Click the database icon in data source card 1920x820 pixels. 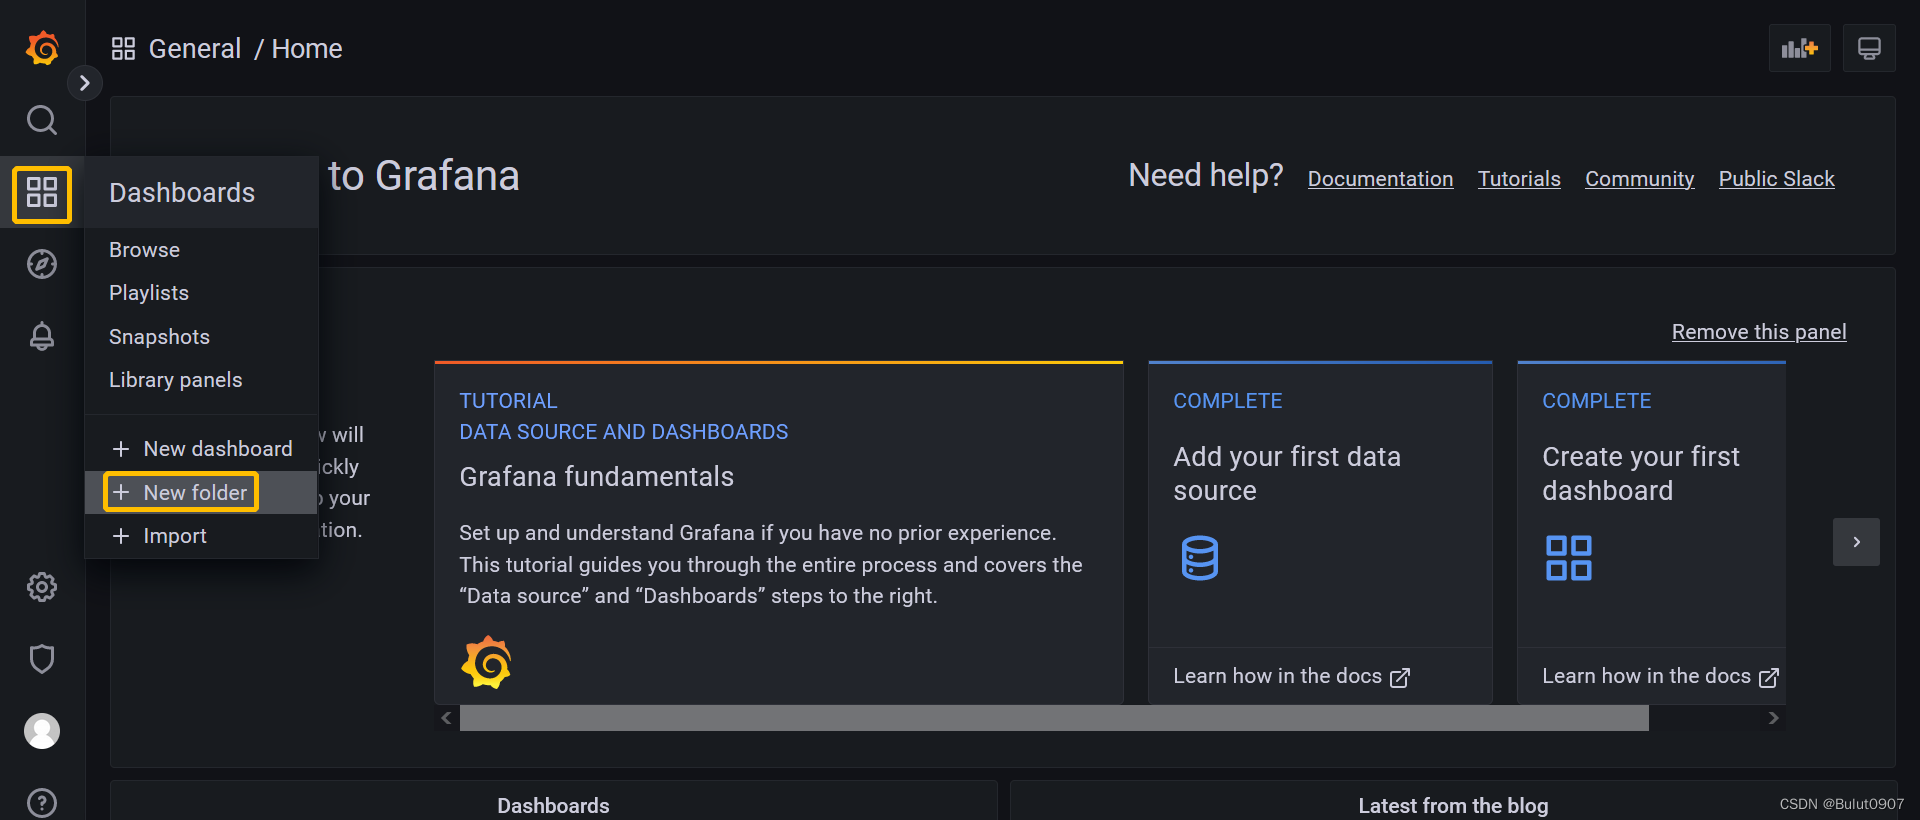coord(1200,558)
